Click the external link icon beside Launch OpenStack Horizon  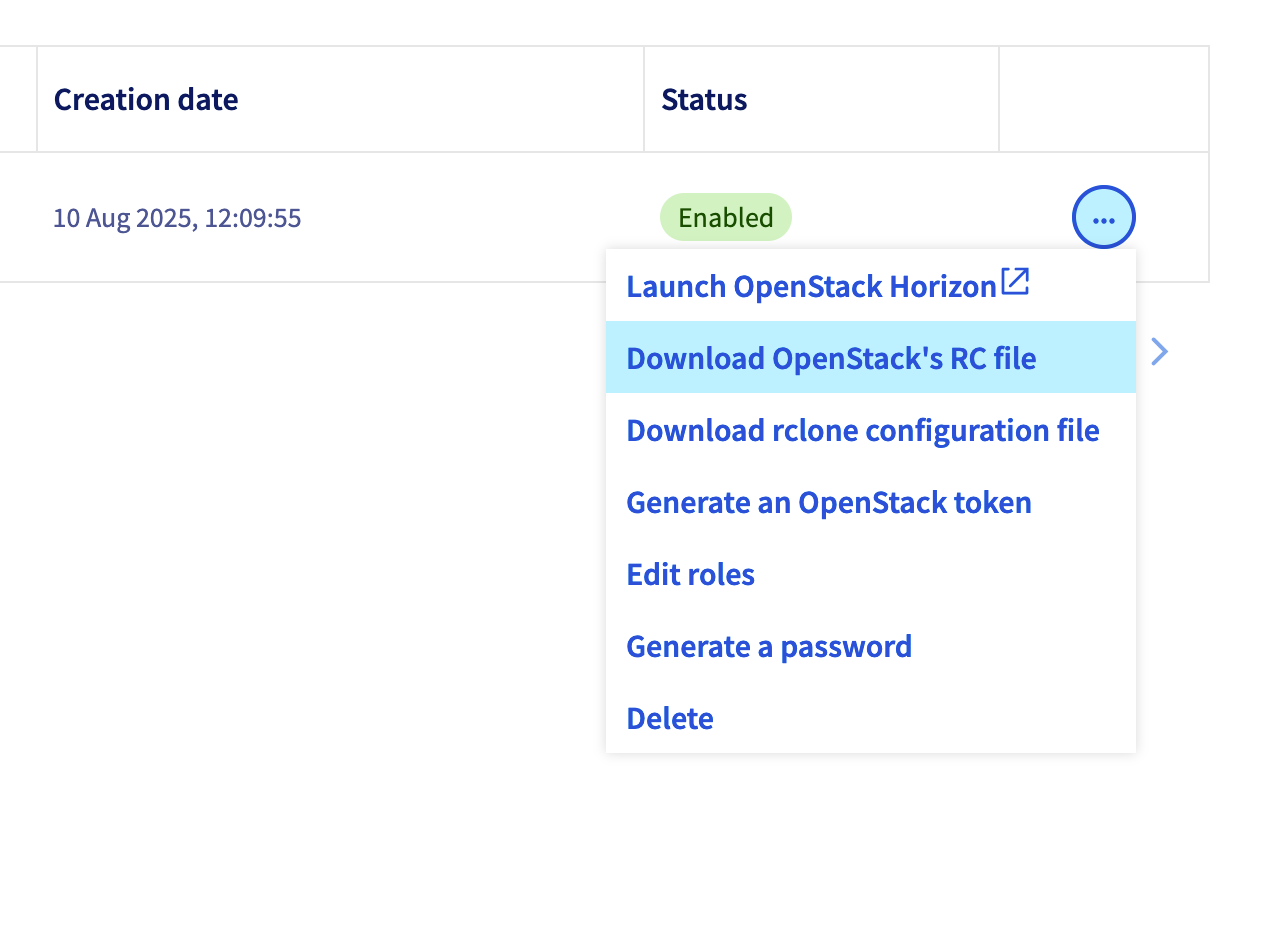(1015, 282)
